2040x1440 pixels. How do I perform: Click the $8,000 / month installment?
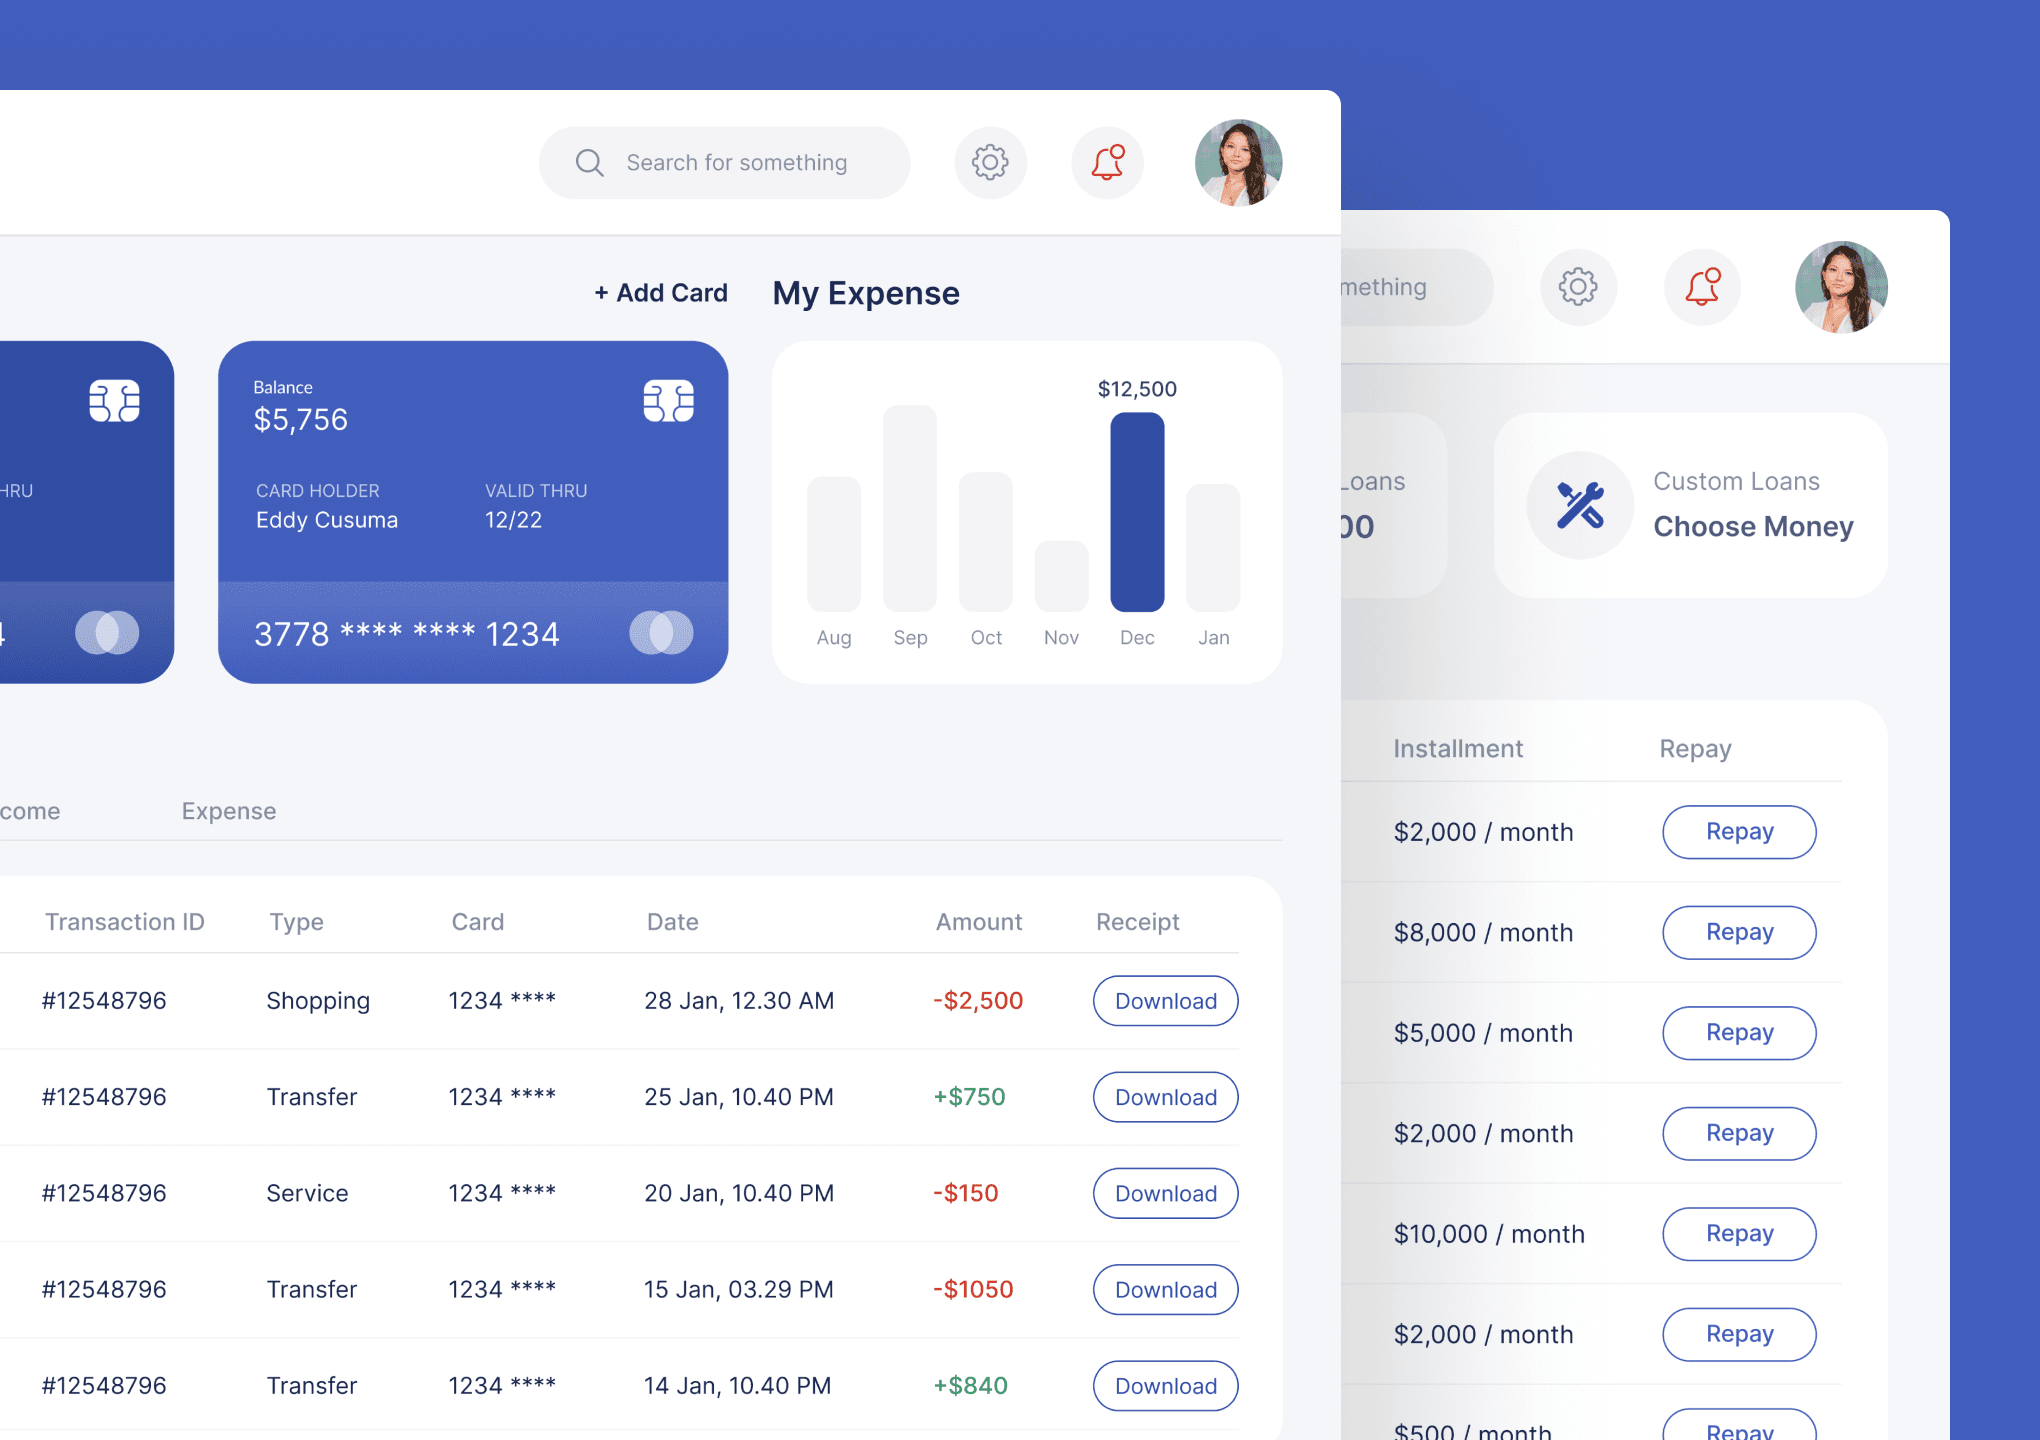[1483, 932]
